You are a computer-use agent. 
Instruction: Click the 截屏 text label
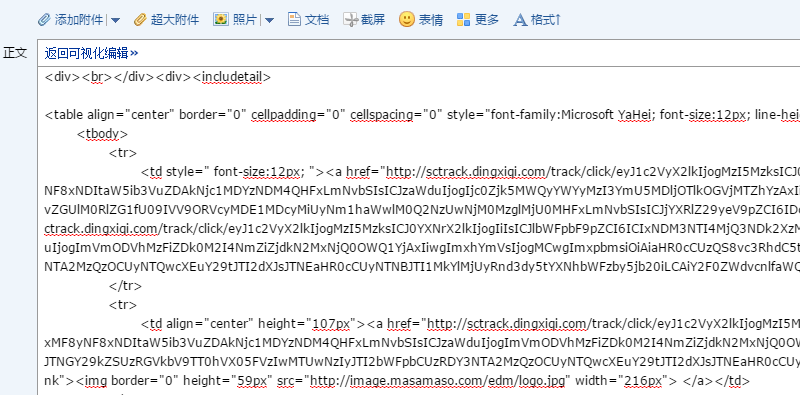[373, 20]
